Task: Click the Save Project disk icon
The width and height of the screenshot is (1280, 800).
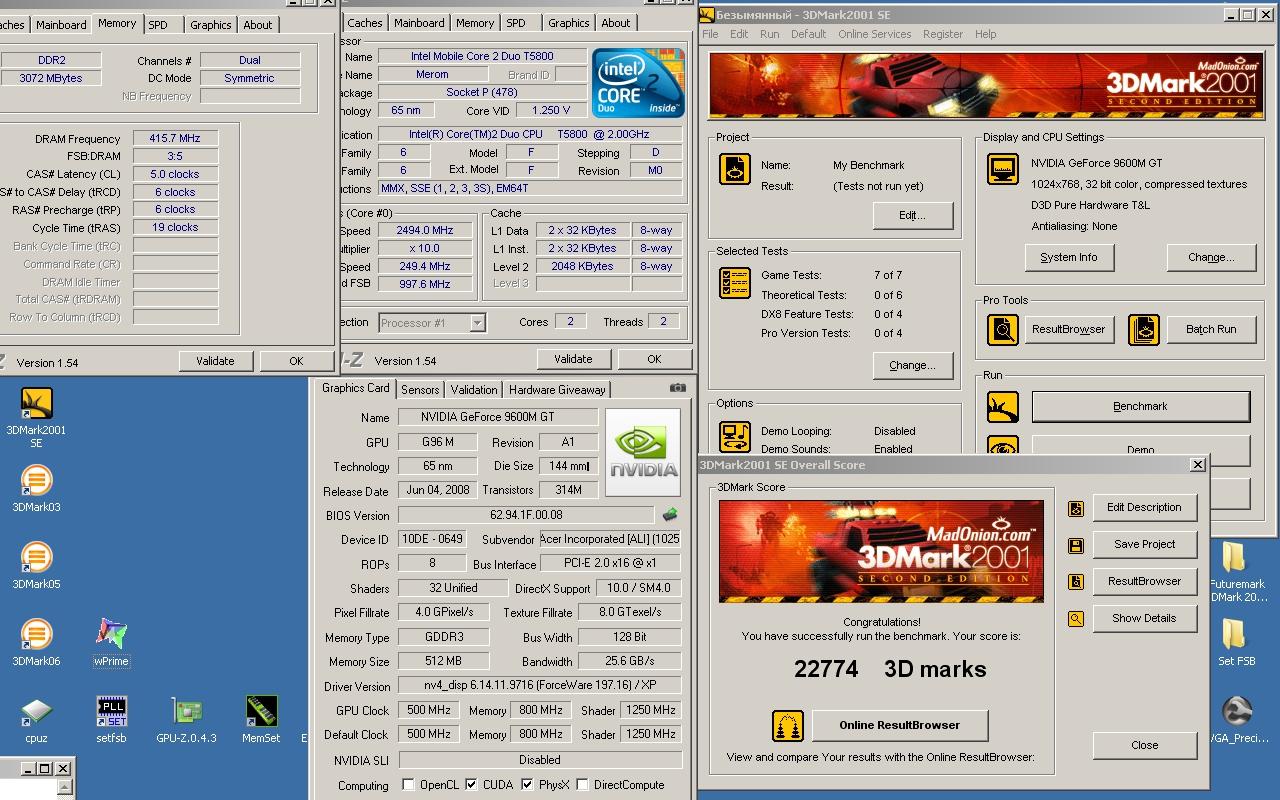Action: (x=1076, y=545)
